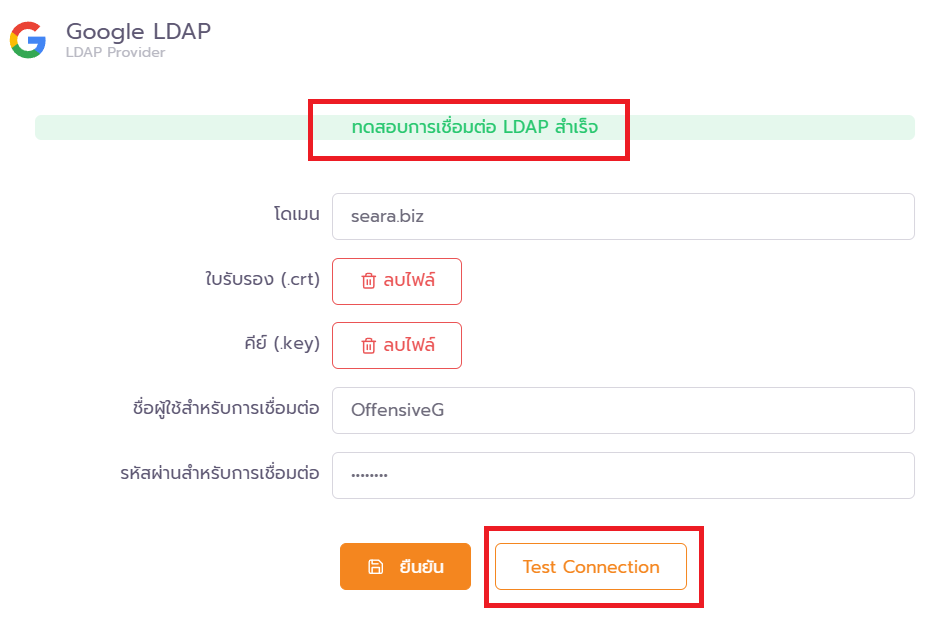Click the ใบรับรอง (.crt) label
This screenshot has width=949, height=635.
point(262,279)
